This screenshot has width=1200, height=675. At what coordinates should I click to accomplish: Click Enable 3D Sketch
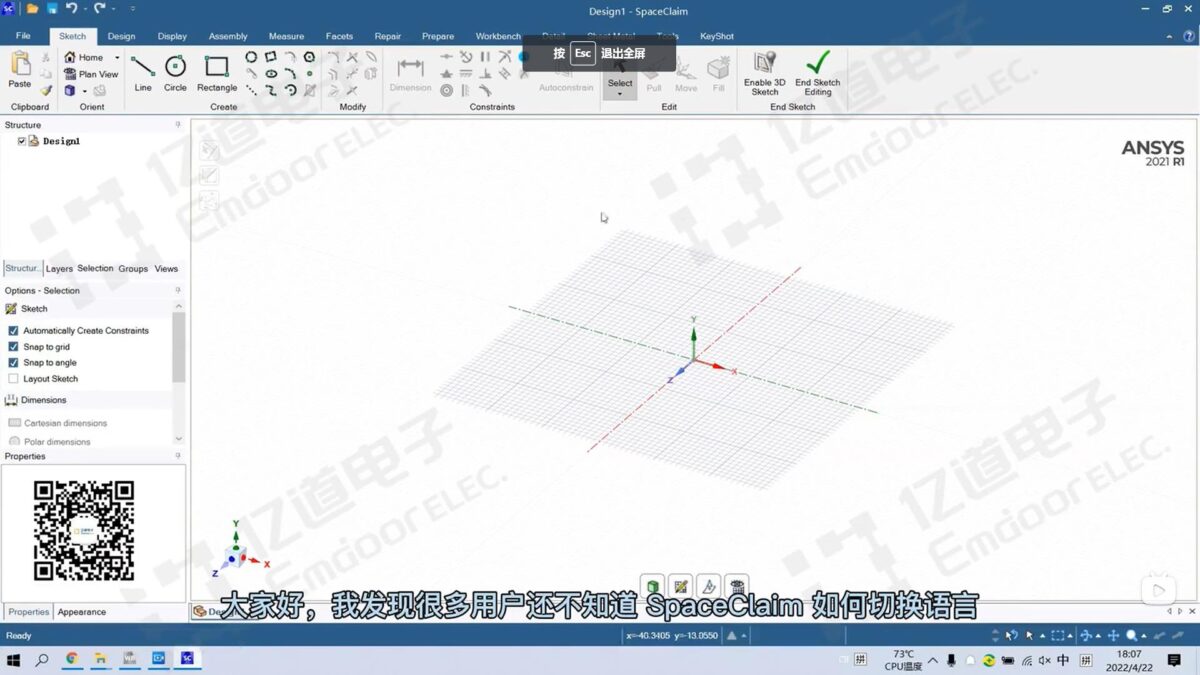(765, 74)
